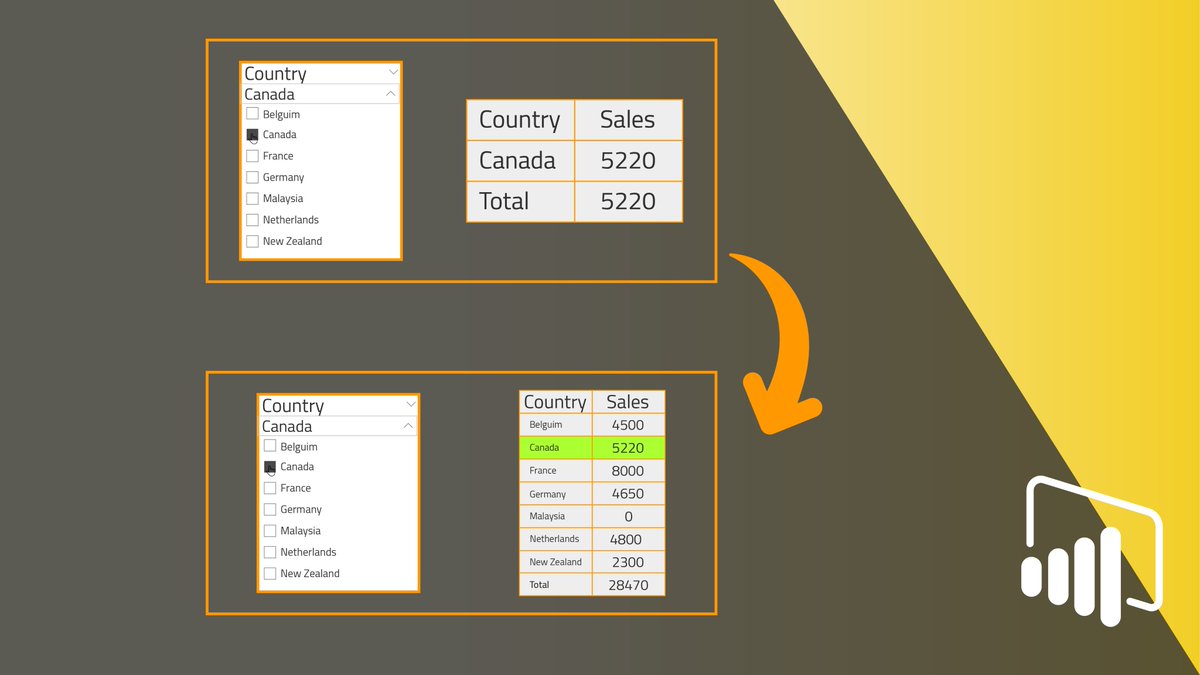Enable Malaysia checkbox in the lower slicer
This screenshot has height=675, width=1200.
pyautogui.click(x=270, y=531)
